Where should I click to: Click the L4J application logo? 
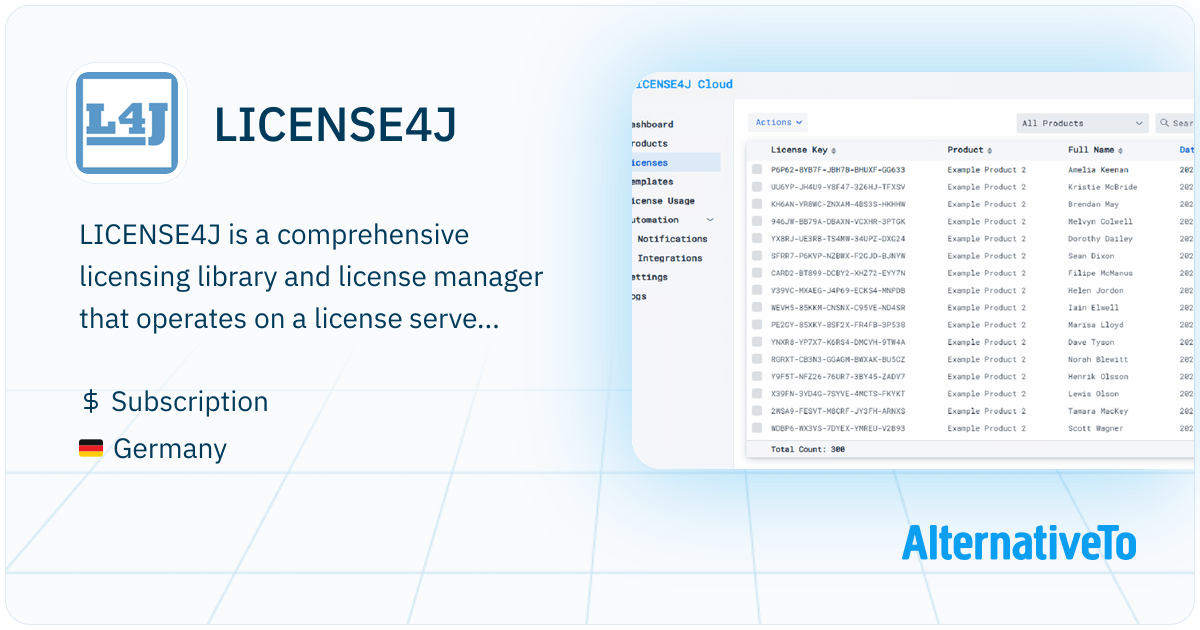click(127, 123)
